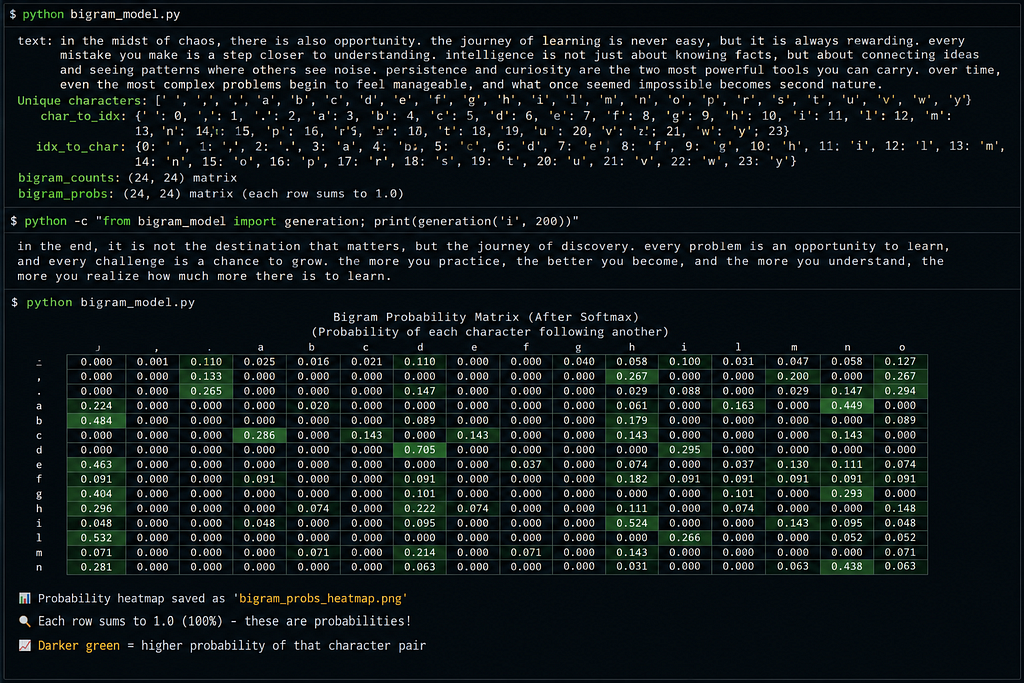Screen dimensions: 1024x683
Task: Select matrix cell 0.133 in the comma row
Action: [206, 376]
